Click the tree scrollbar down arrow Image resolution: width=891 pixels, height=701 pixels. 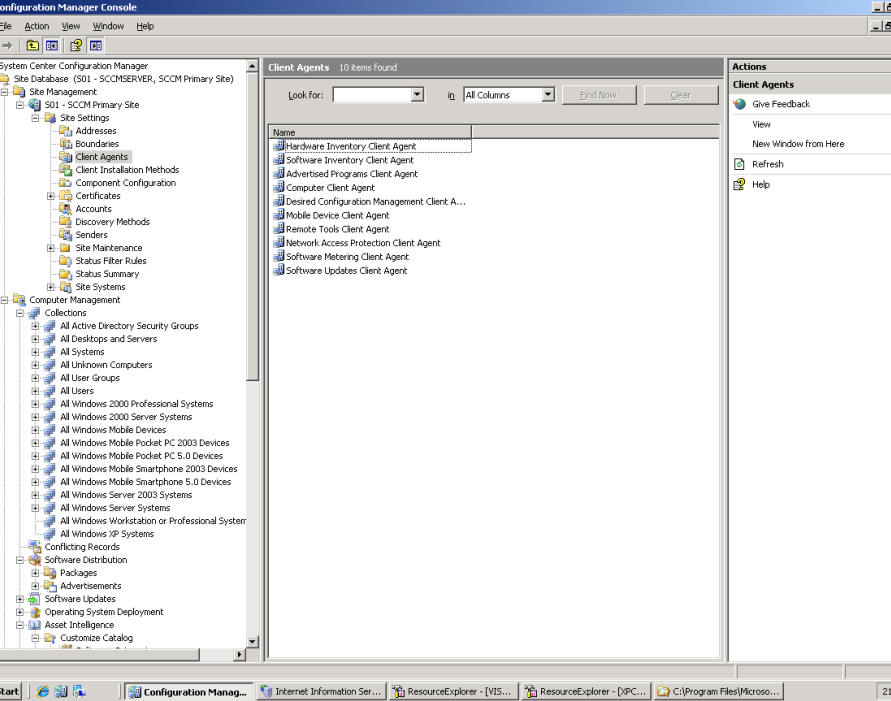click(253, 641)
